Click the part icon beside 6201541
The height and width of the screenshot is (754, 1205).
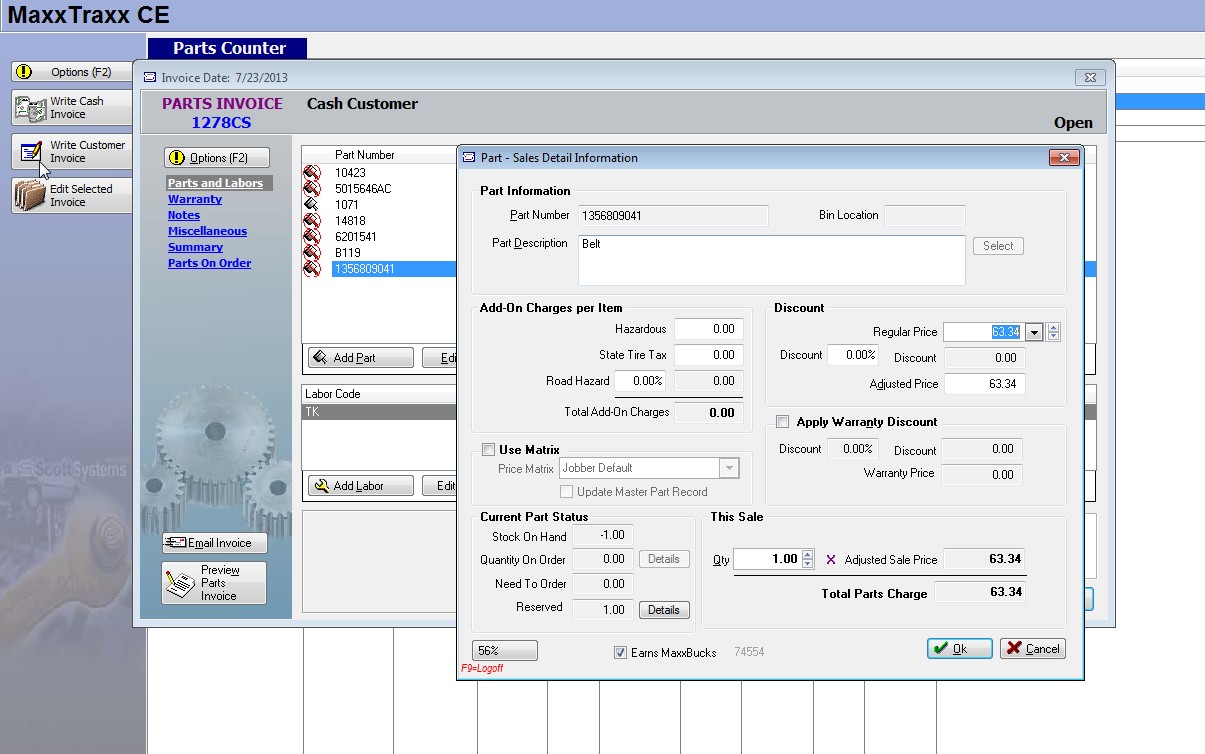313,237
